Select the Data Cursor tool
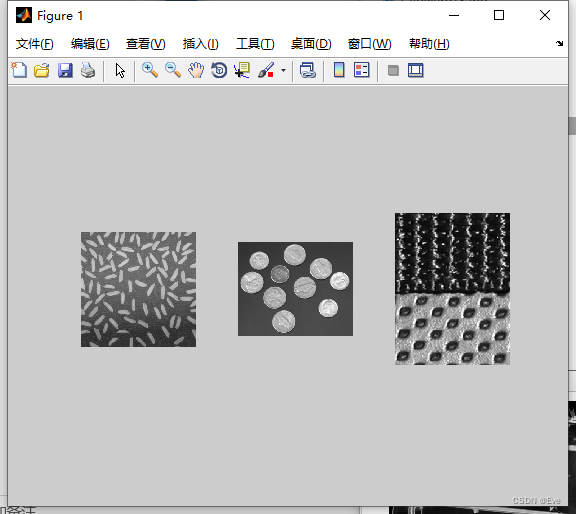This screenshot has width=576, height=514. [242, 70]
